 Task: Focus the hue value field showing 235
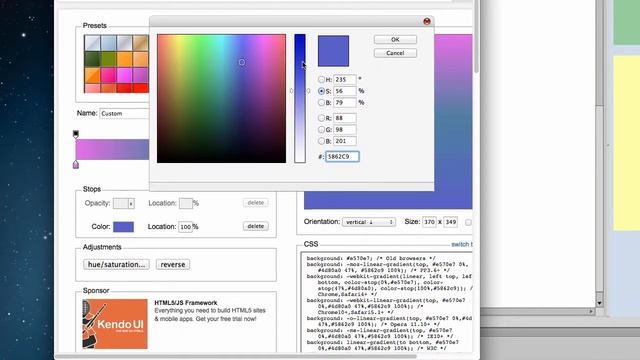(x=344, y=80)
